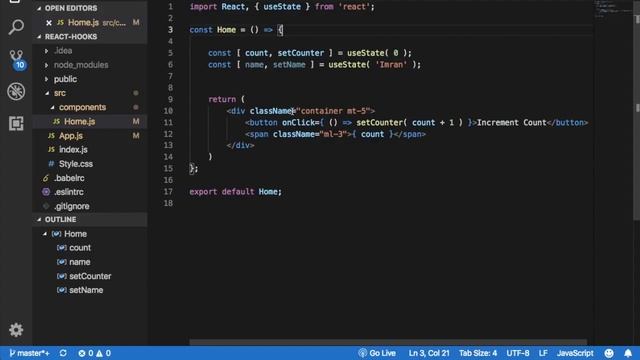Click the master branch indicator
Viewport: 640px width, 360px height.
pos(29,353)
